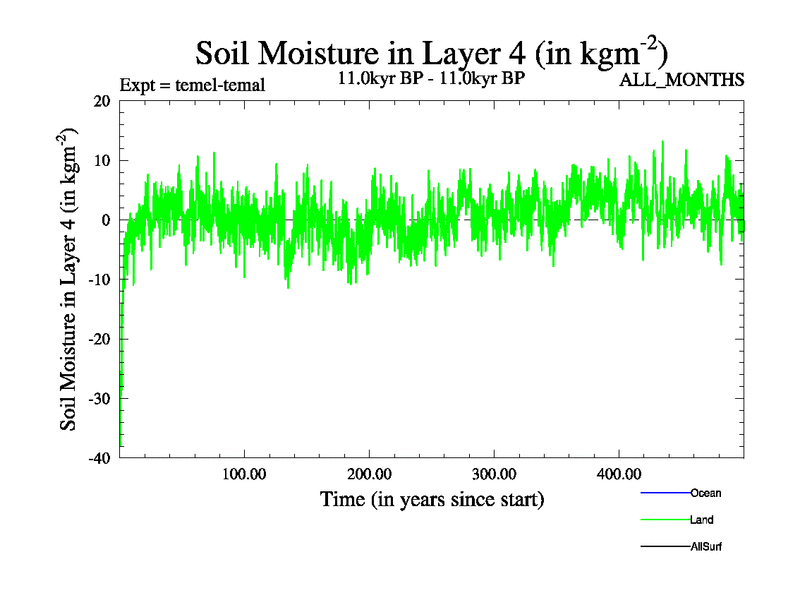Image resolution: width=800 pixels, height=600 pixels.
Task: Click the x-axis title Time in years since start
Action: click(x=431, y=499)
